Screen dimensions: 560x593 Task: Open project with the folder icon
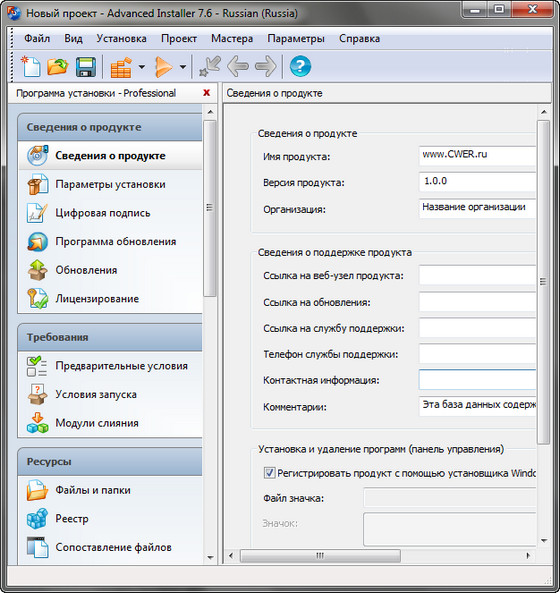pos(57,67)
